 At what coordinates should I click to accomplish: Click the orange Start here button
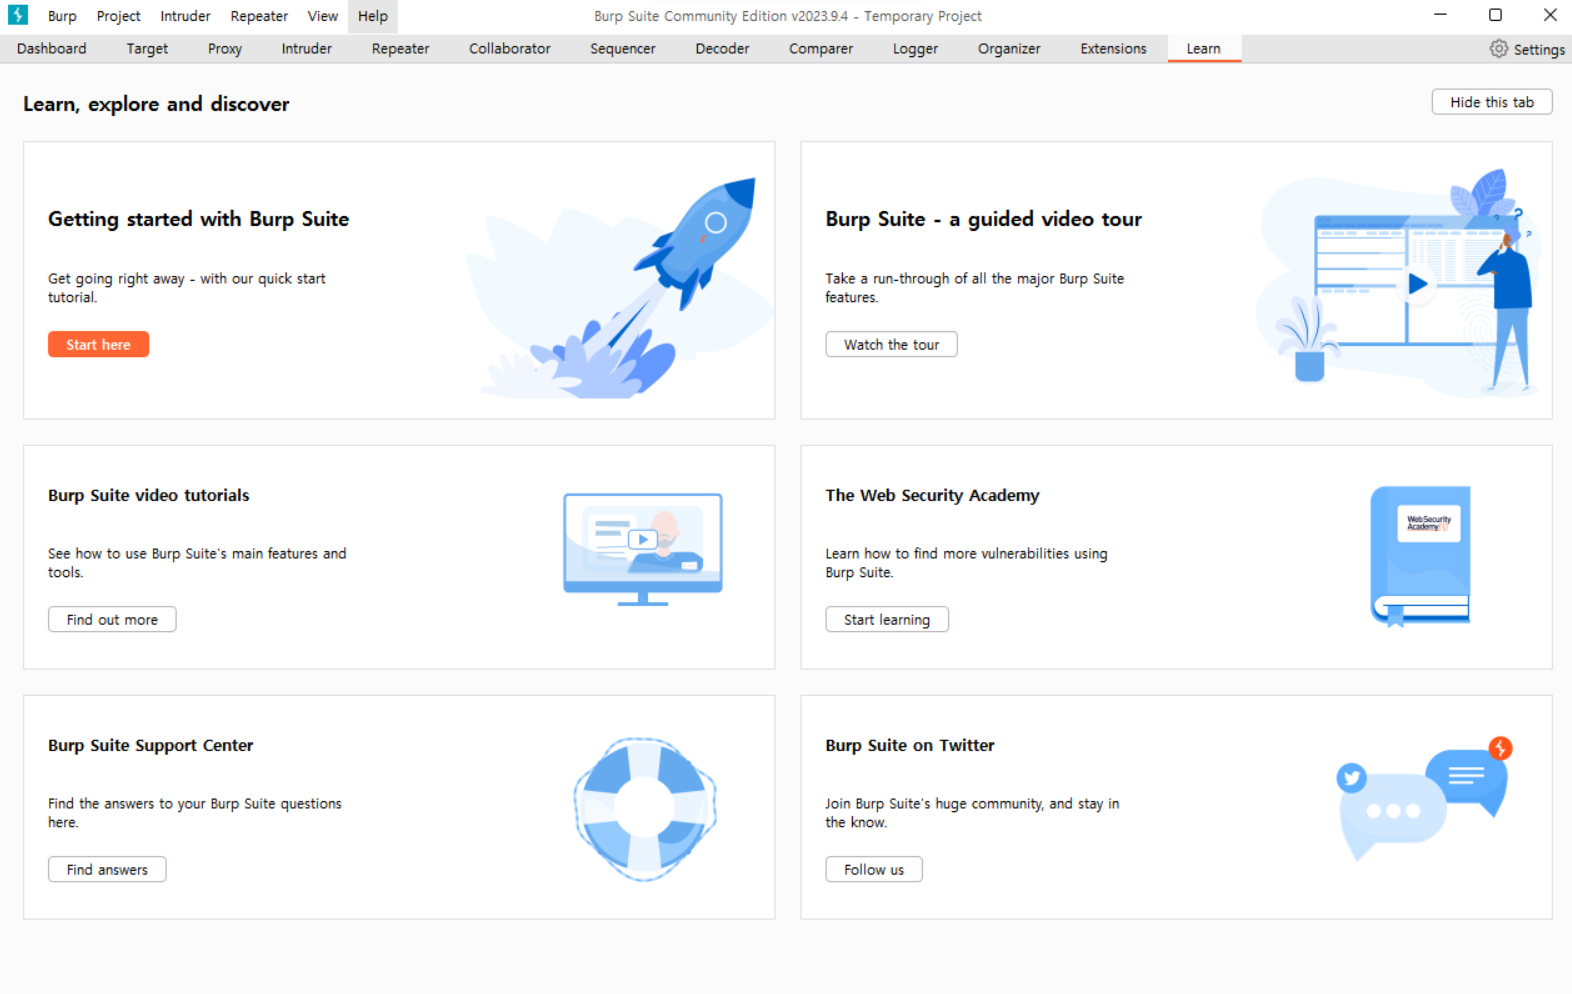pyautogui.click(x=98, y=344)
